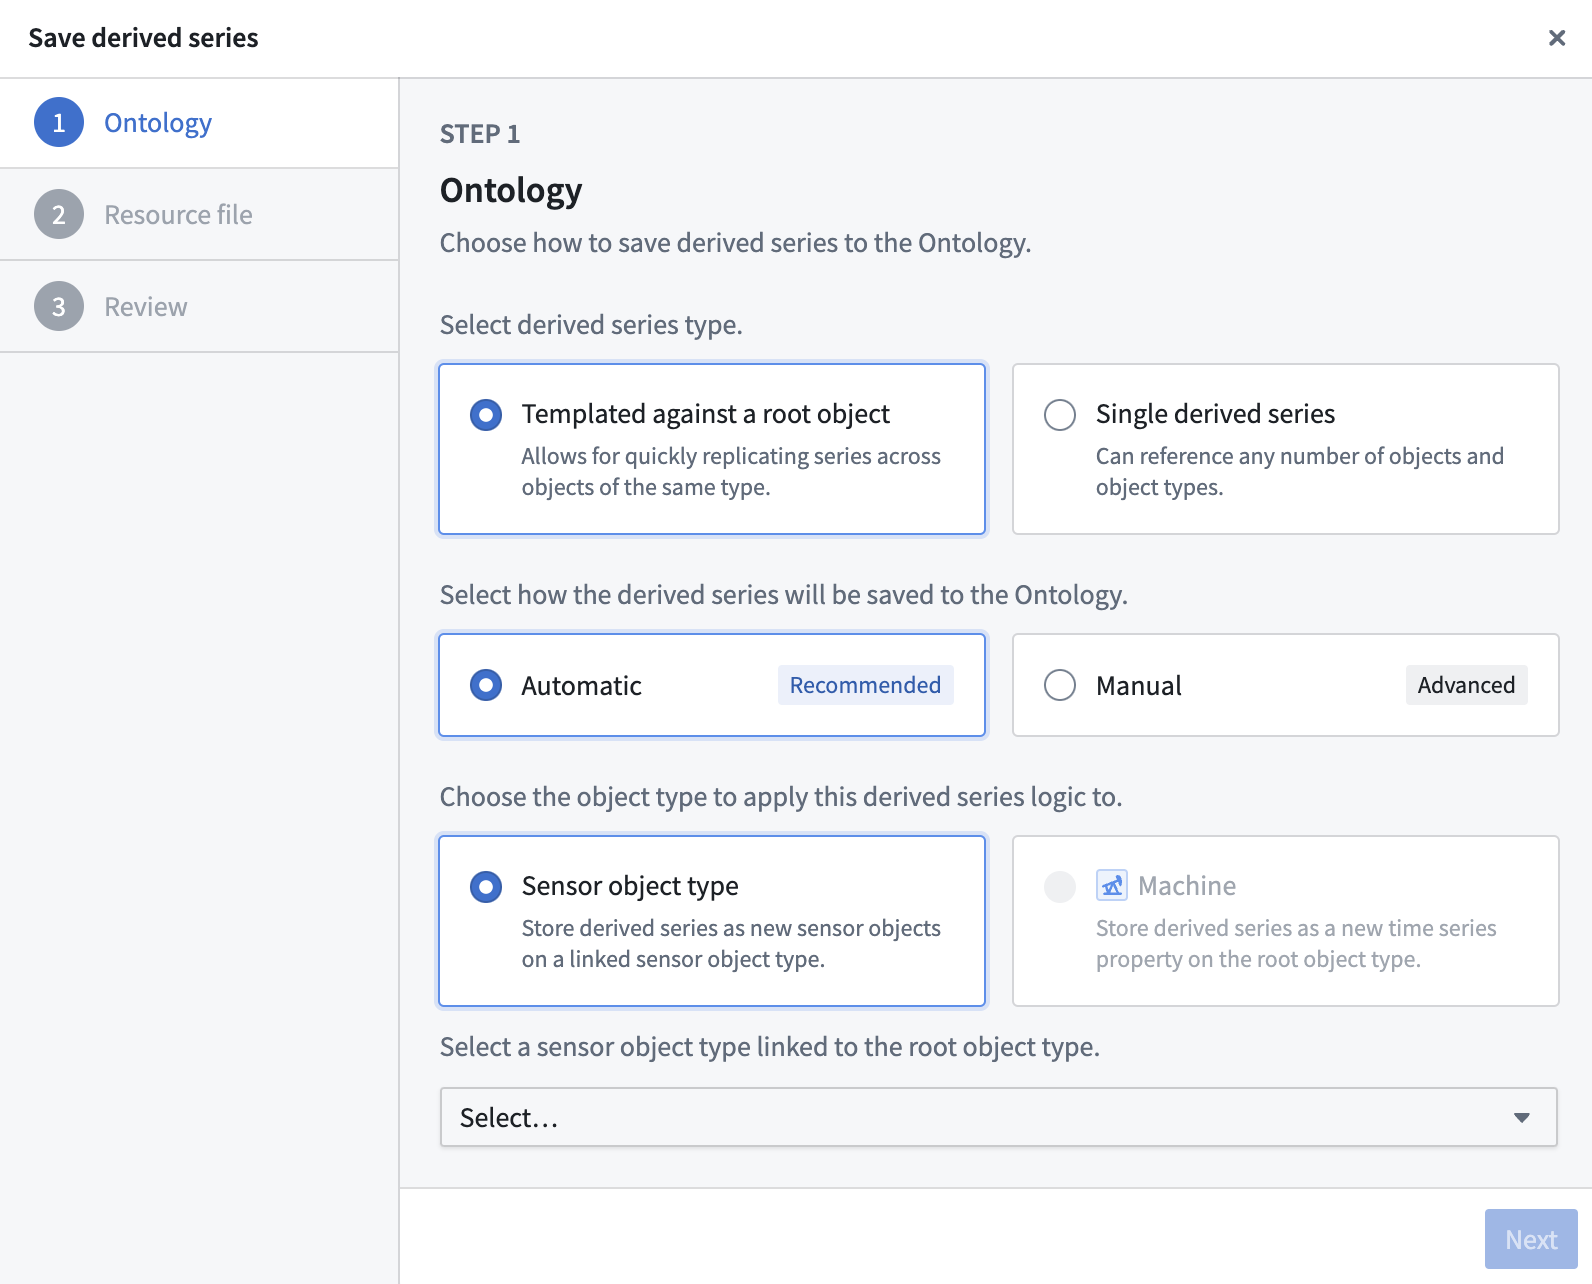The image size is (1592, 1284).
Task: Click the 'Single derived series' title text
Action: (x=1215, y=414)
